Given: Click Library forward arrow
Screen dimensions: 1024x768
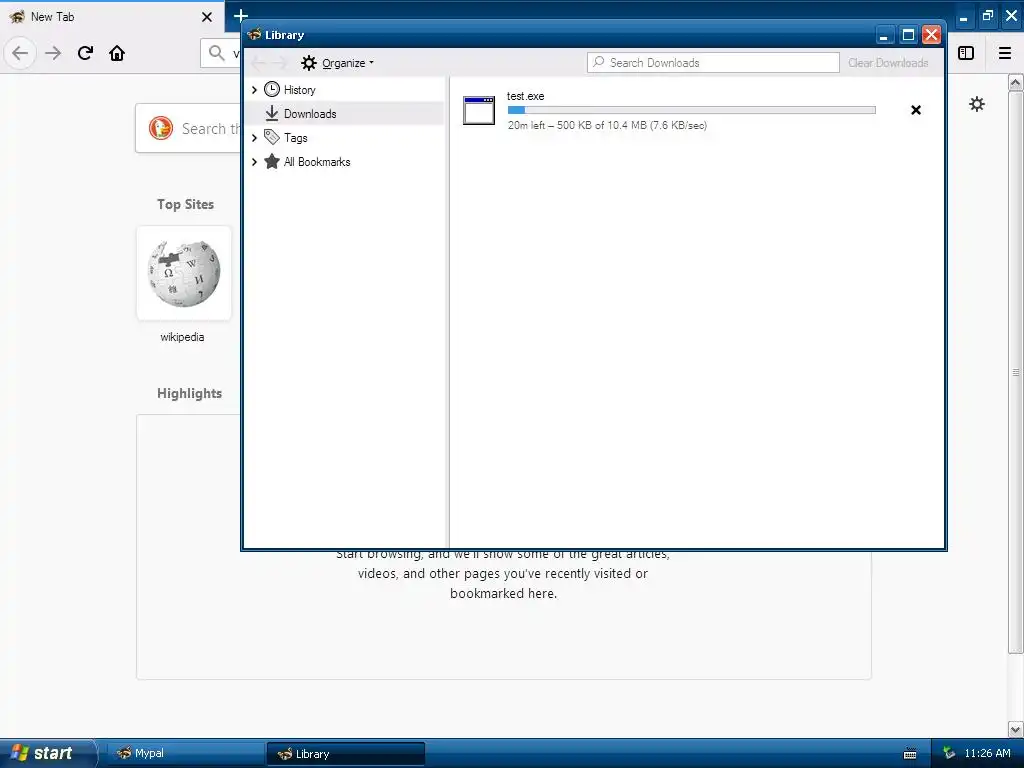Looking at the screenshot, I should (x=280, y=63).
